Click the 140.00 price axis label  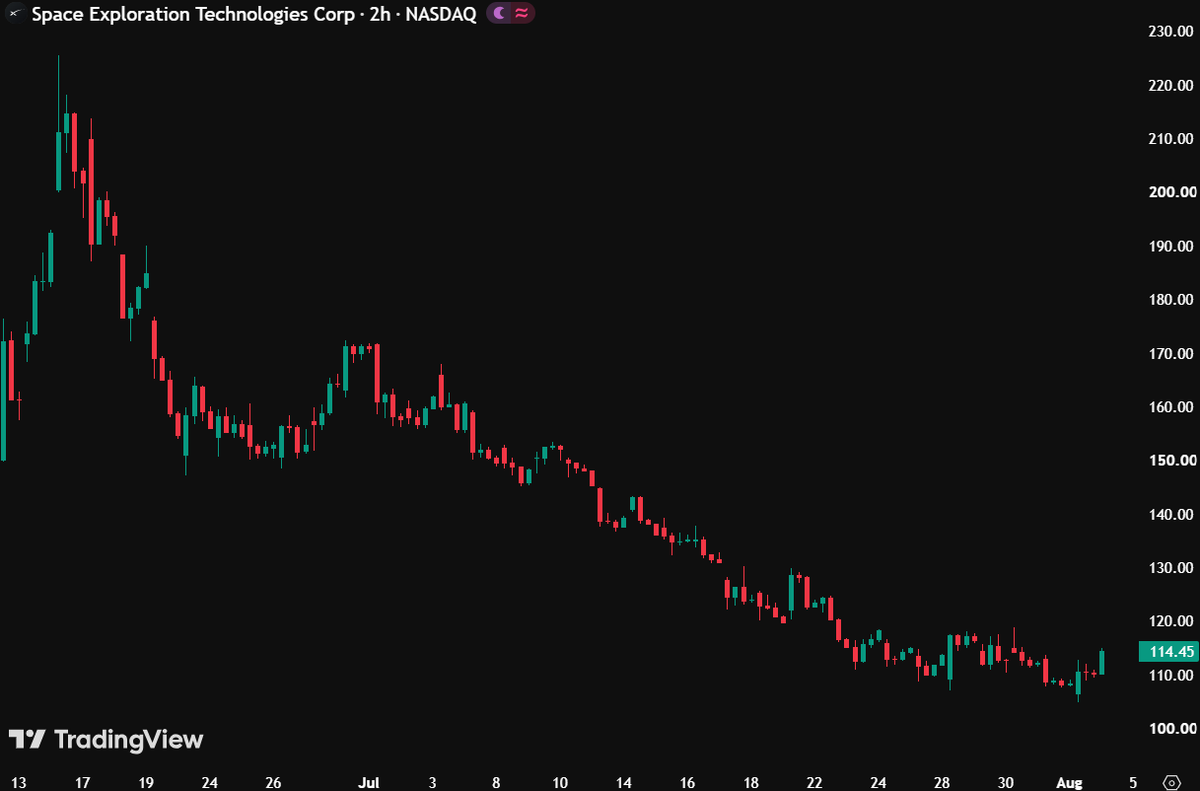point(1173,514)
